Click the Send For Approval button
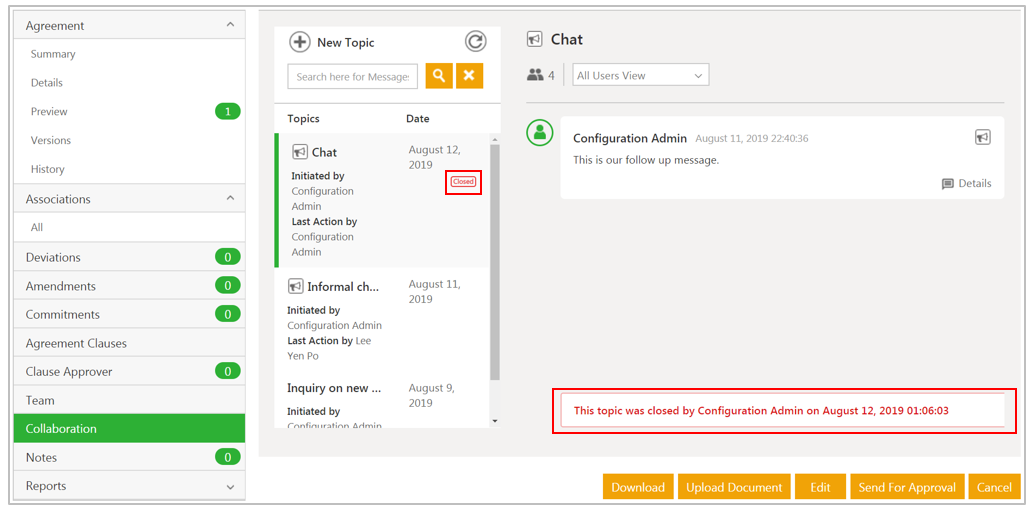The height and width of the screenshot is (517, 1033). point(907,487)
